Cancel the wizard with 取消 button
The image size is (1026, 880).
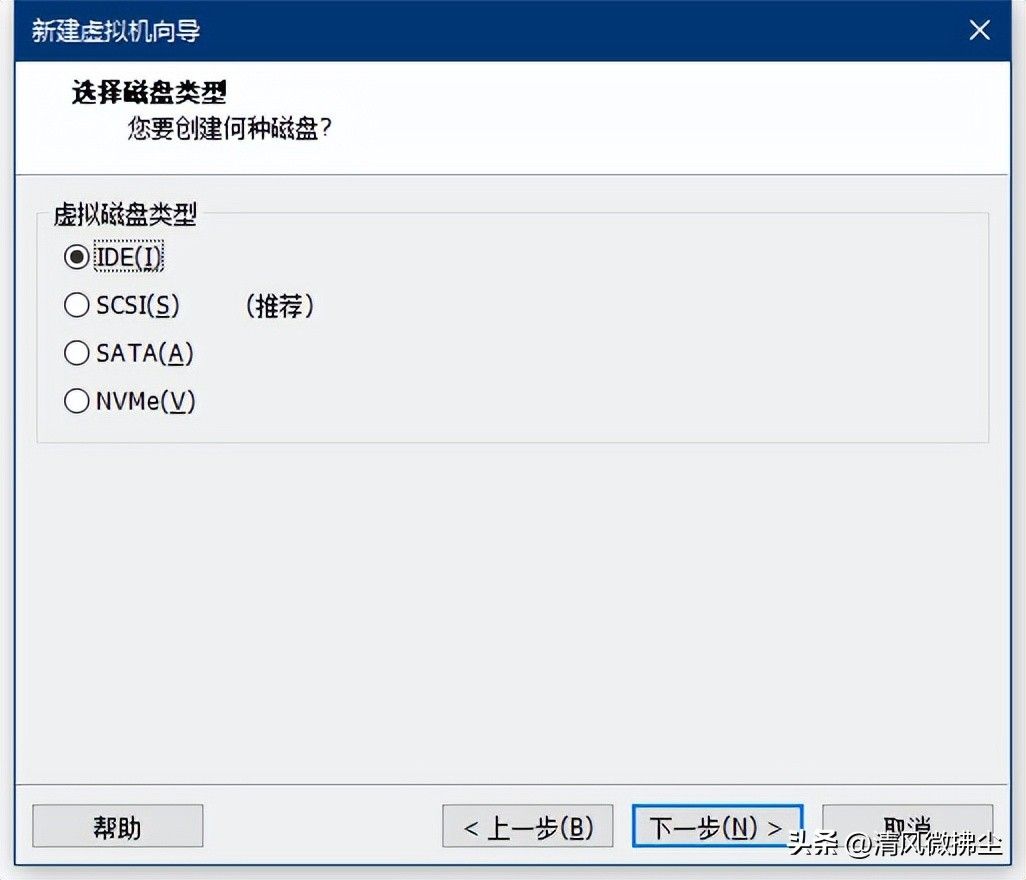[908, 826]
